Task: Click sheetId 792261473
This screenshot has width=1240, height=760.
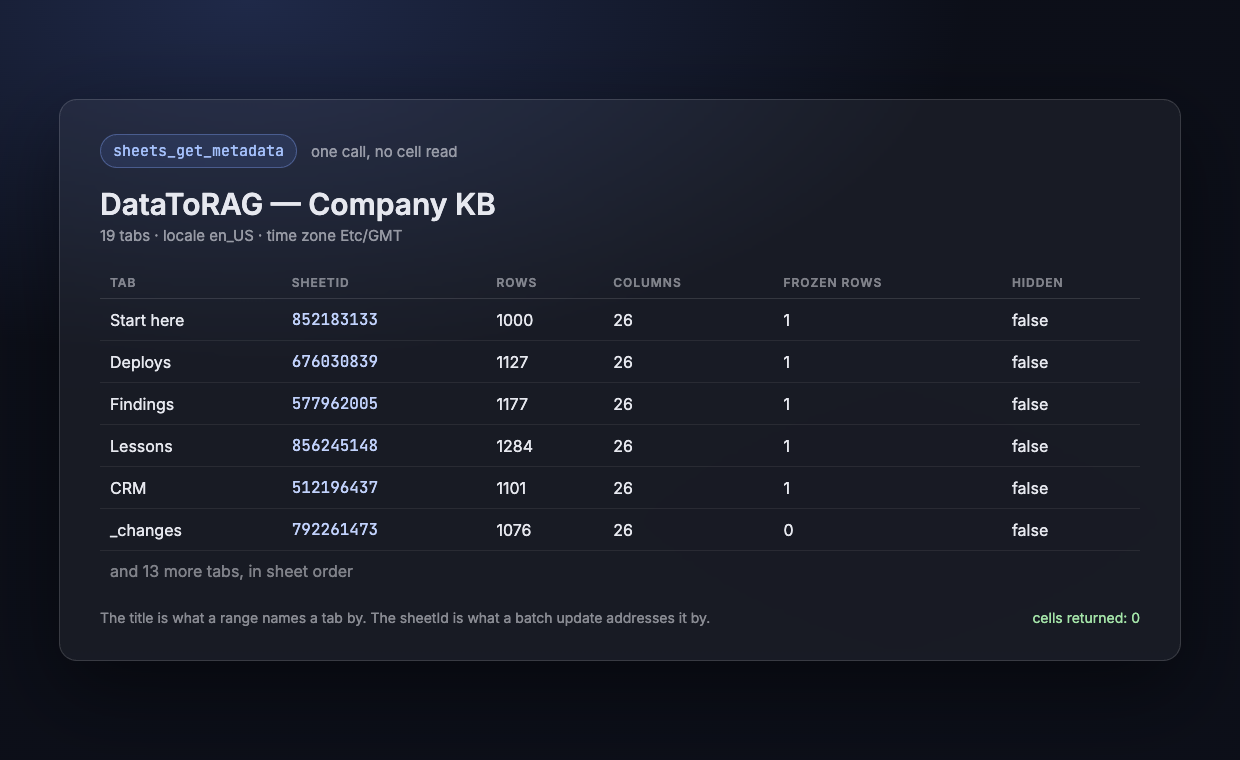Action: coord(335,530)
